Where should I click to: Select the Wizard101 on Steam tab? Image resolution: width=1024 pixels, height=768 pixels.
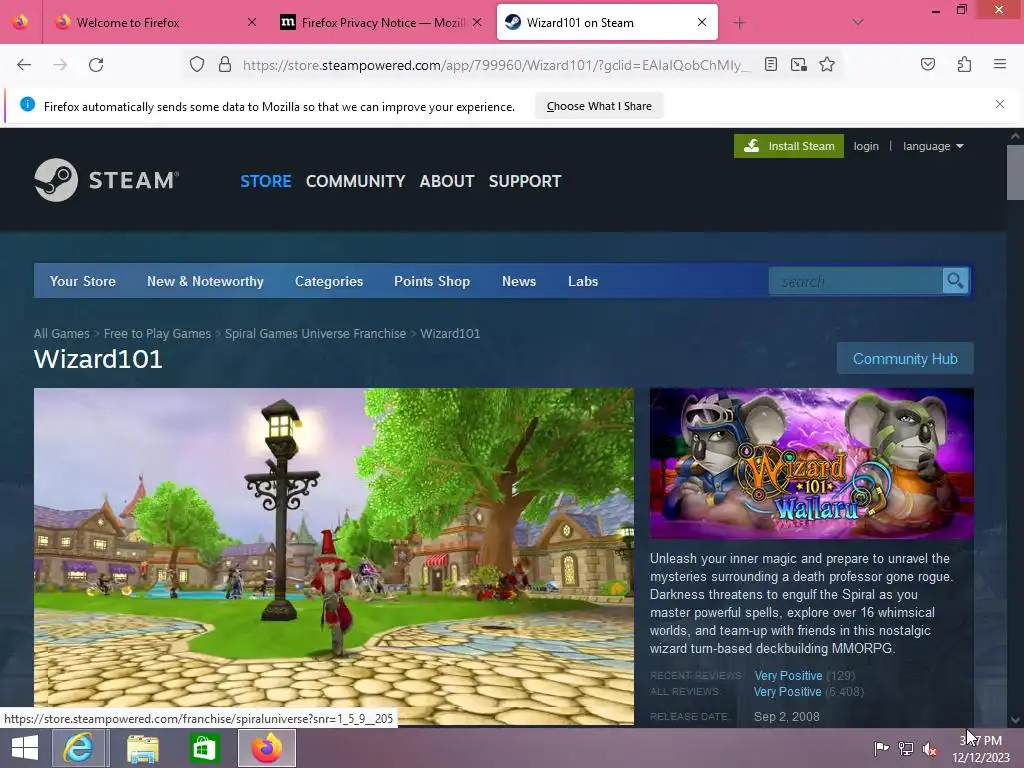[x=607, y=22]
